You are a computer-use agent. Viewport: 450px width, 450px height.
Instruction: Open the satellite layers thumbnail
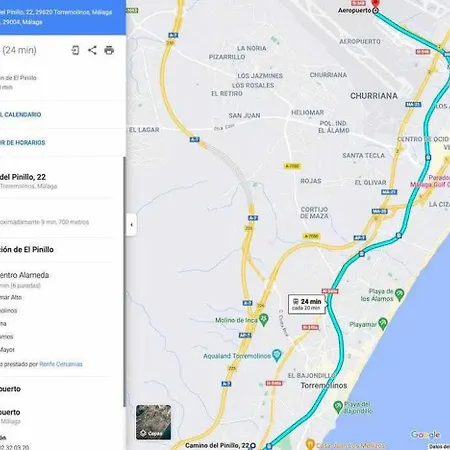(x=154, y=422)
